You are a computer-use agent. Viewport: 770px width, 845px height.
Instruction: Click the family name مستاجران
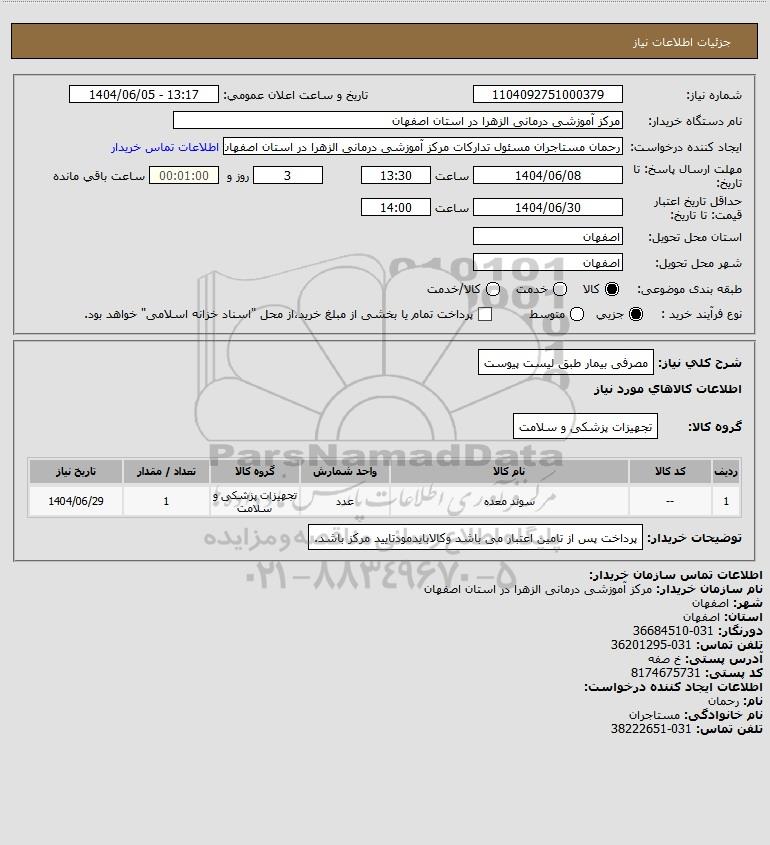[x=654, y=715]
